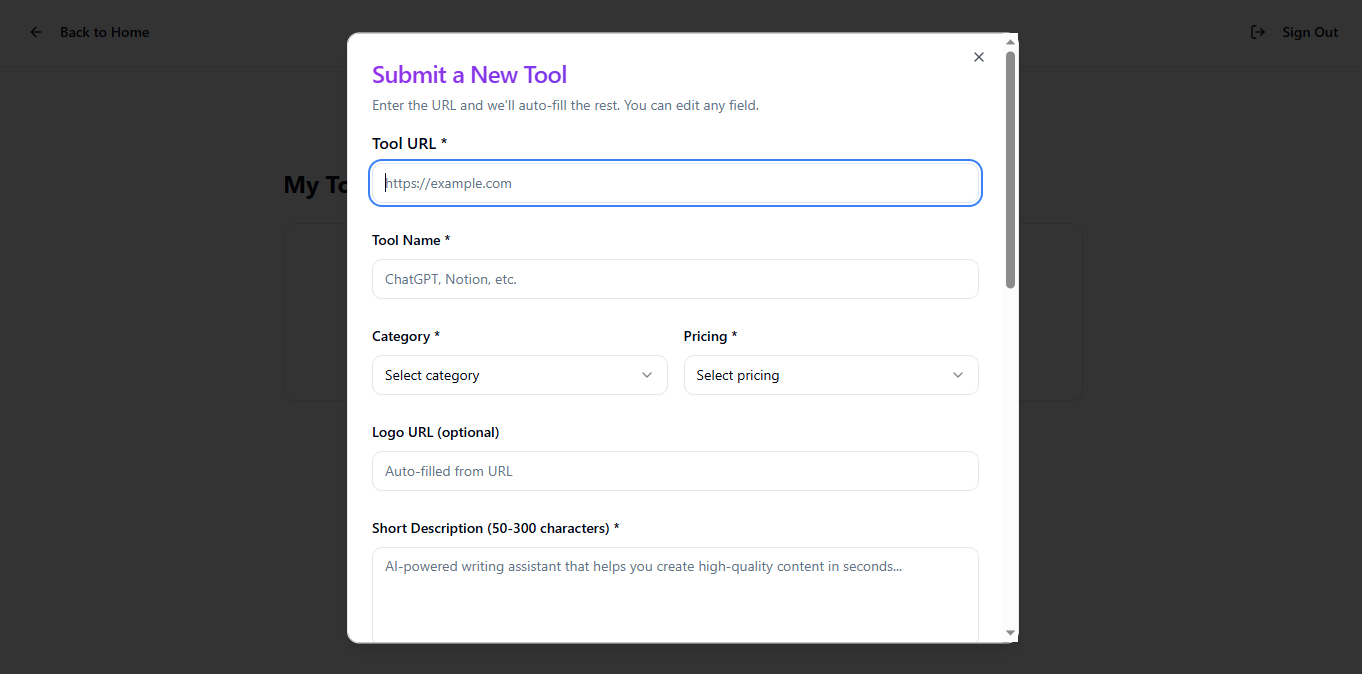Viewport: 1362px width, 674px height.
Task: Click the sign out door icon
Action: tap(1258, 32)
